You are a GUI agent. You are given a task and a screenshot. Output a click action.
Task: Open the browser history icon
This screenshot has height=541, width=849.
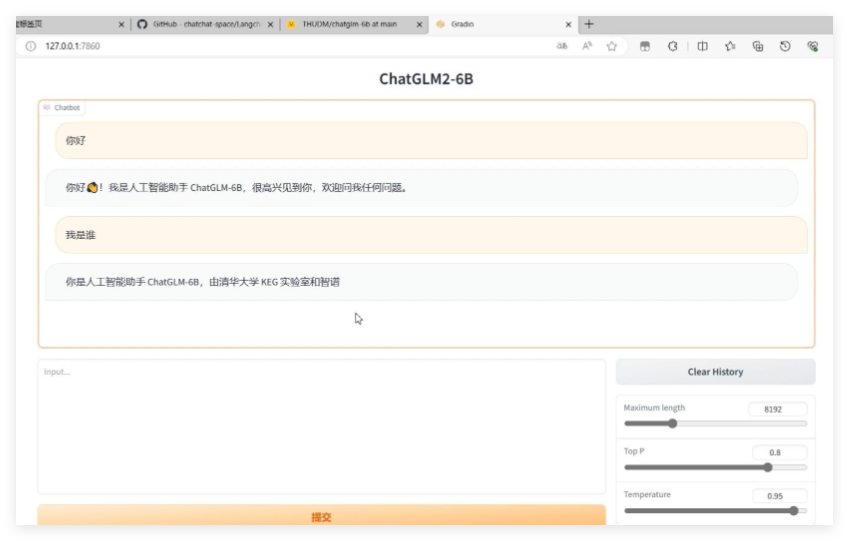785,46
